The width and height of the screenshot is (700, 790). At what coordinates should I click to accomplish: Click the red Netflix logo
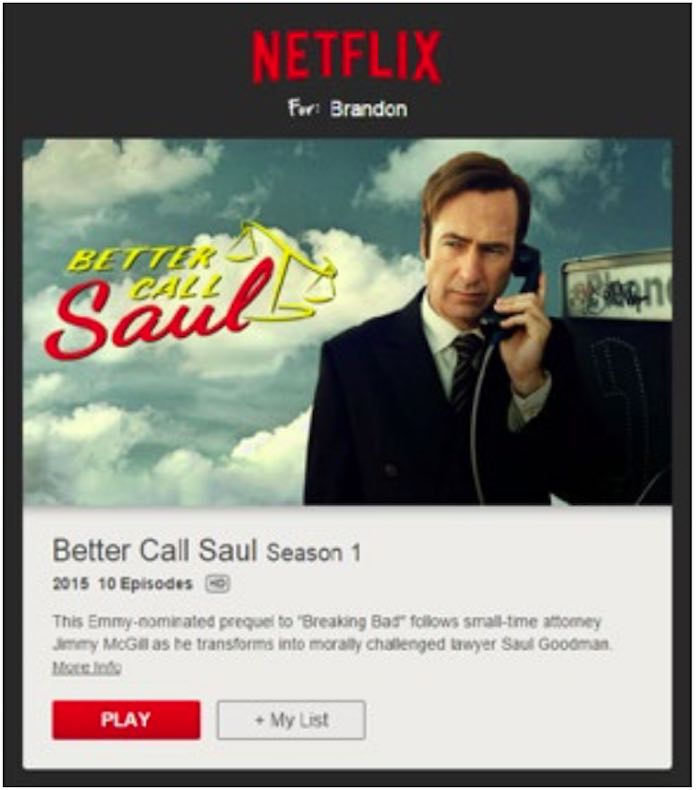(347, 56)
